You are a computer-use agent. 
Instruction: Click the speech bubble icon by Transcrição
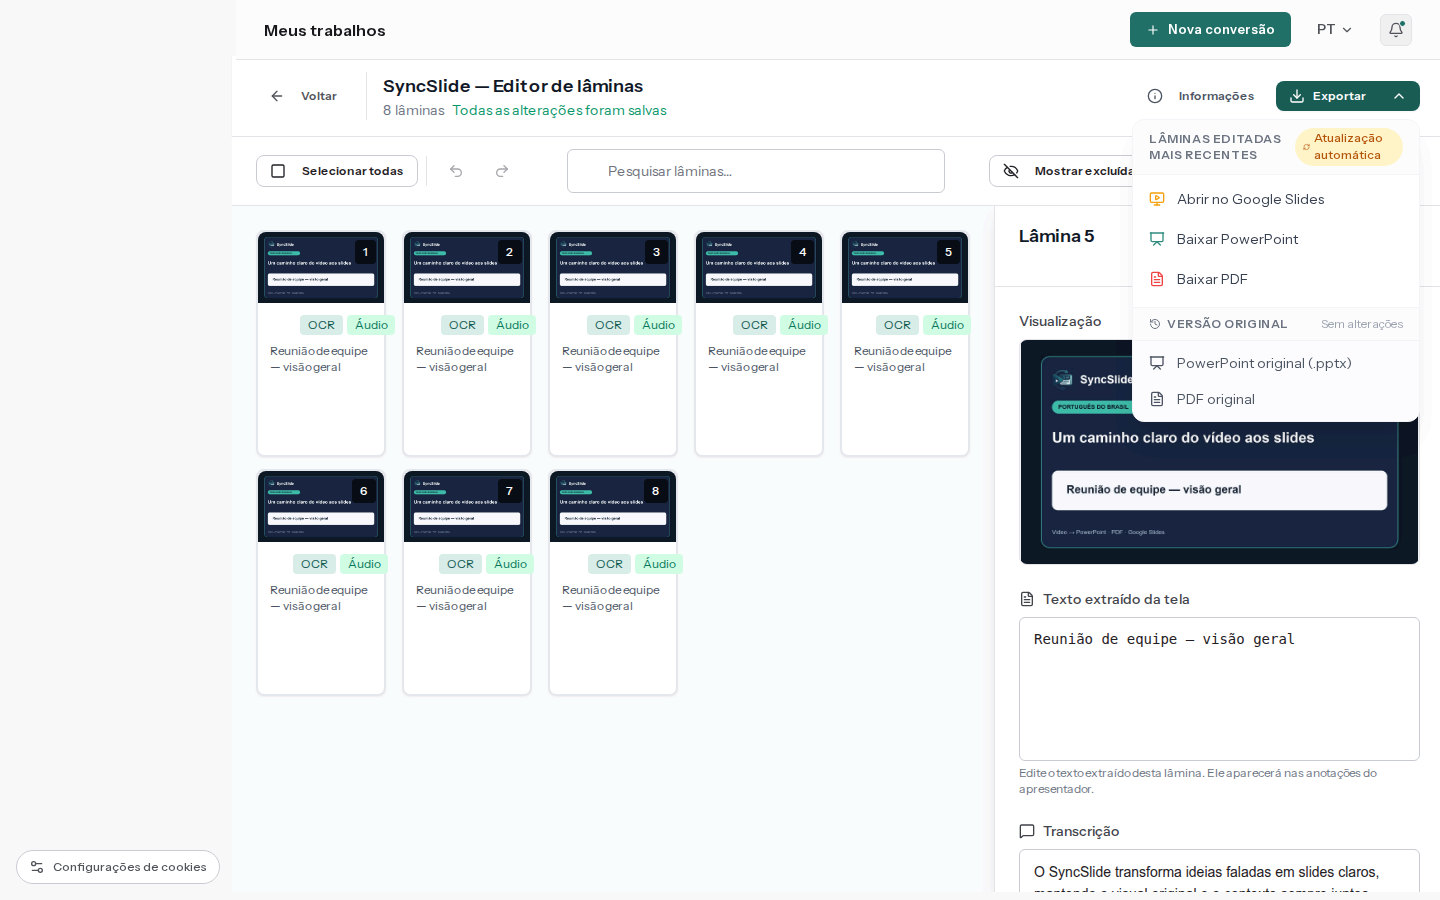coord(1027,831)
